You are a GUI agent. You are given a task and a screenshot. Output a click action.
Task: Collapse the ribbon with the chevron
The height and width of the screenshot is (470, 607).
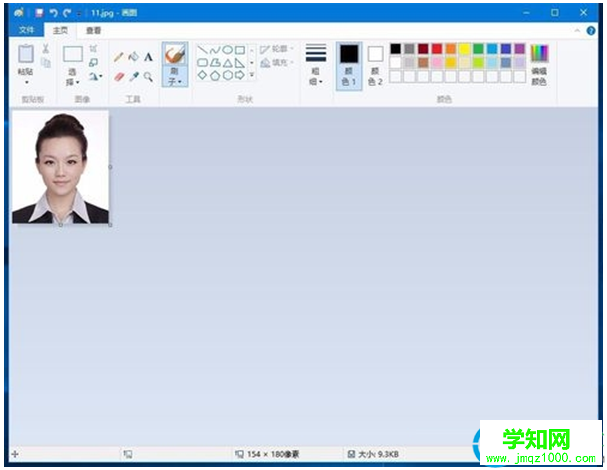(x=577, y=31)
